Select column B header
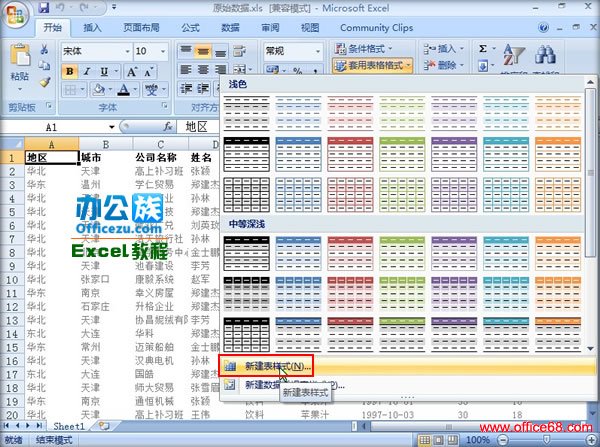 click(x=106, y=144)
